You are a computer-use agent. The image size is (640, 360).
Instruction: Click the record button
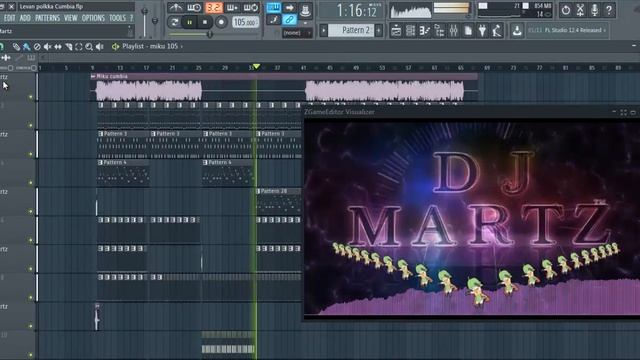coord(221,22)
